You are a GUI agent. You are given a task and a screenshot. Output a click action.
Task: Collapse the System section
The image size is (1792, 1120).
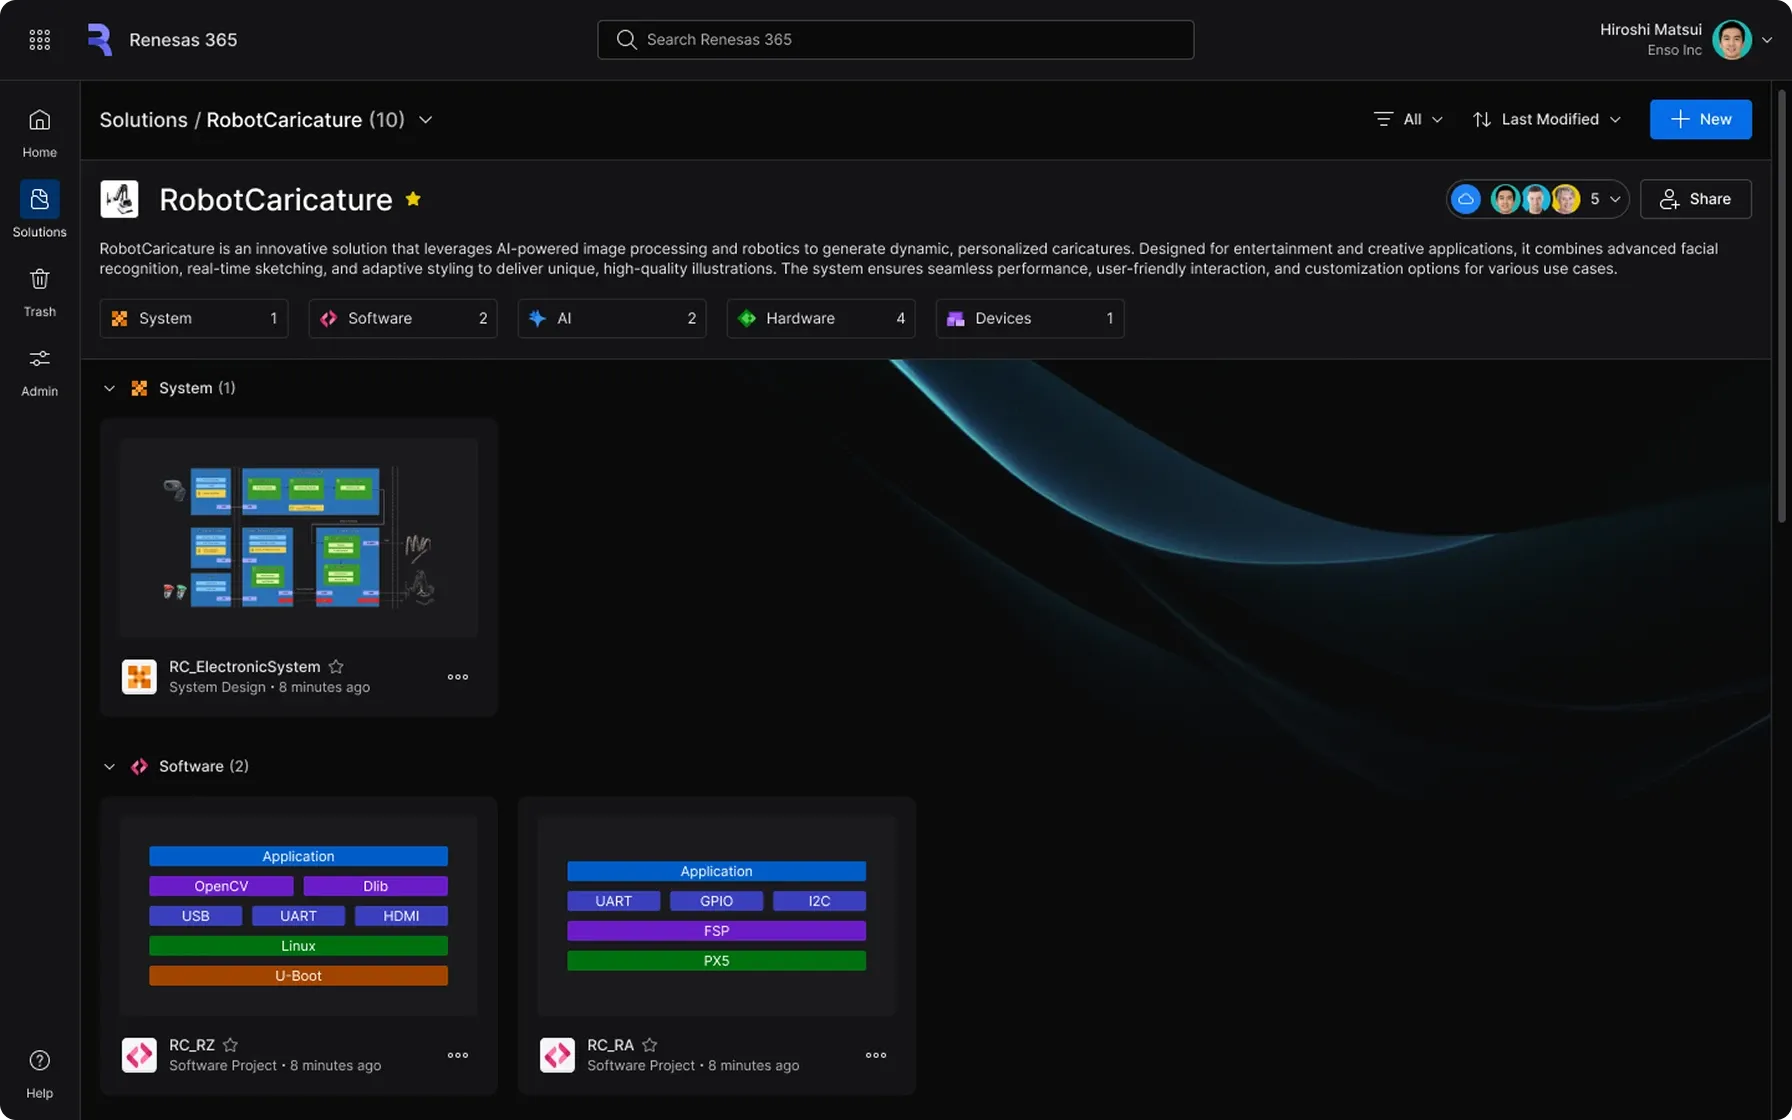[109, 388]
